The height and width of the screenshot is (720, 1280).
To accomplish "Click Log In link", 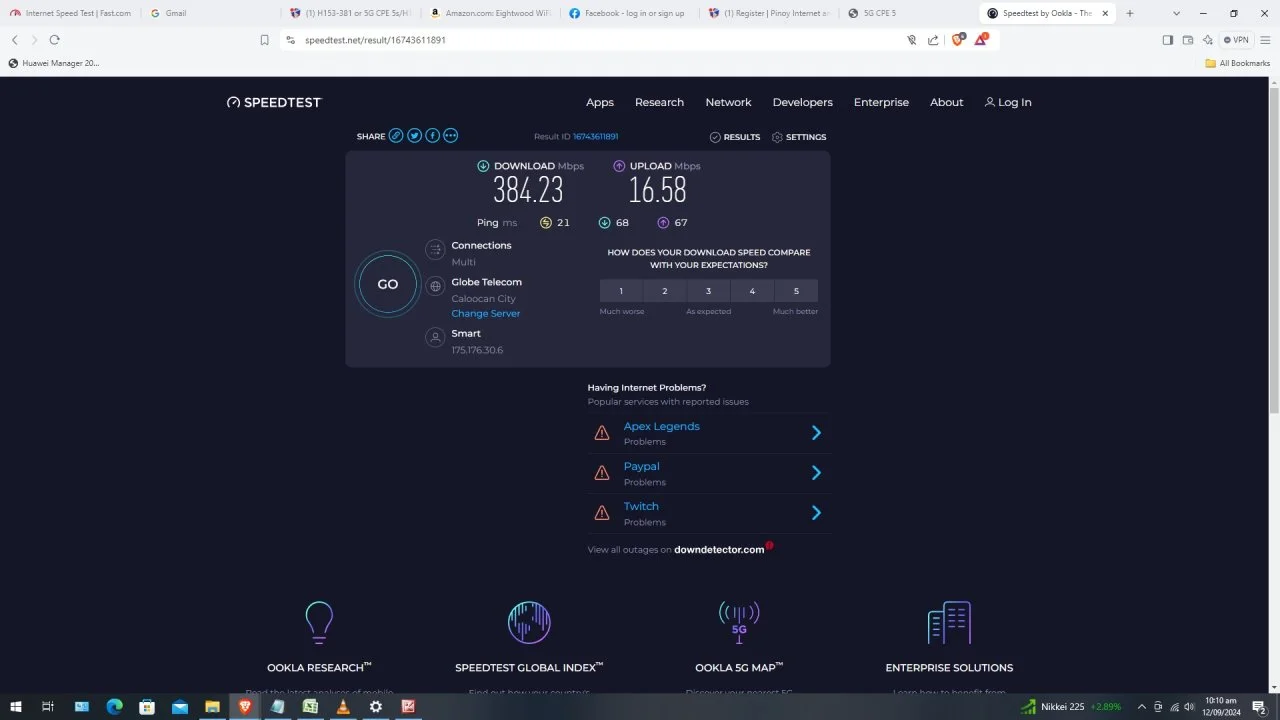I will point(1008,102).
